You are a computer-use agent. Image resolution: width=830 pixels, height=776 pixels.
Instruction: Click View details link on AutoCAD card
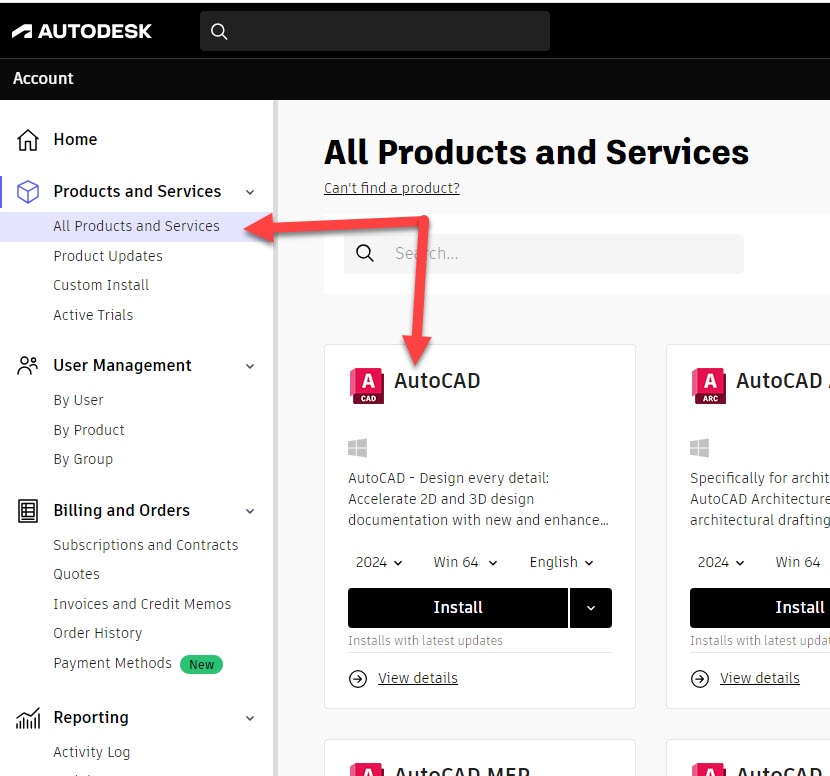pyautogui.click(x=418, y=678)
